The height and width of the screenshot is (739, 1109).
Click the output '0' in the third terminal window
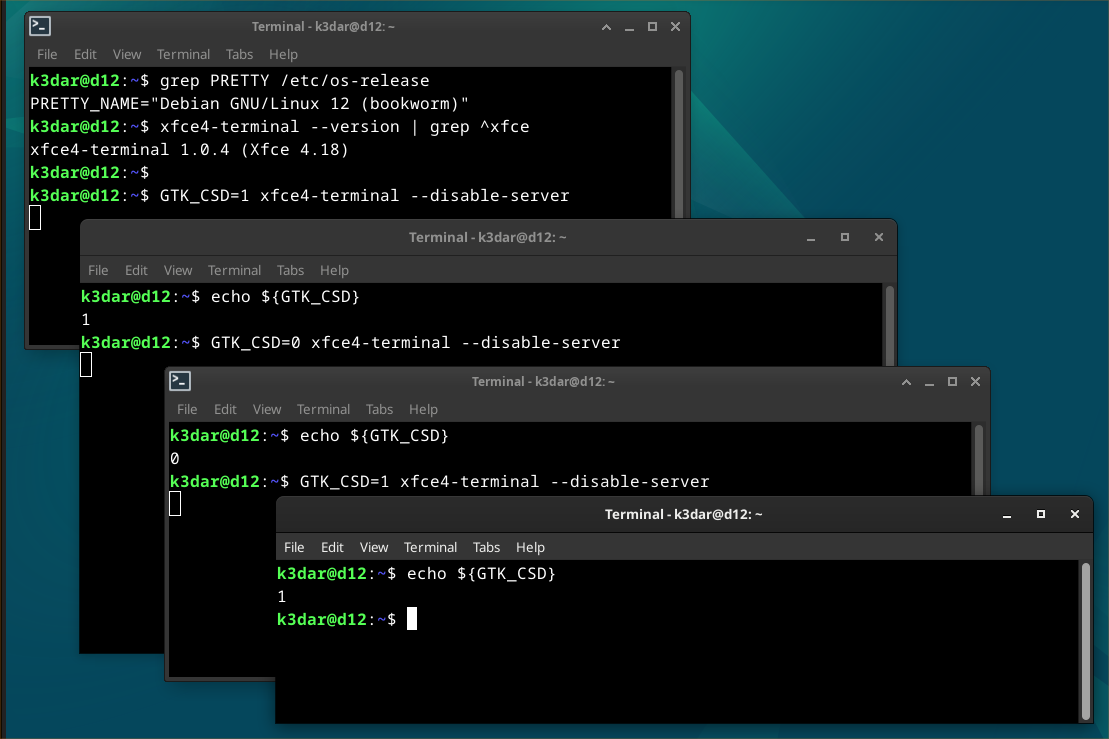(175, 459)
